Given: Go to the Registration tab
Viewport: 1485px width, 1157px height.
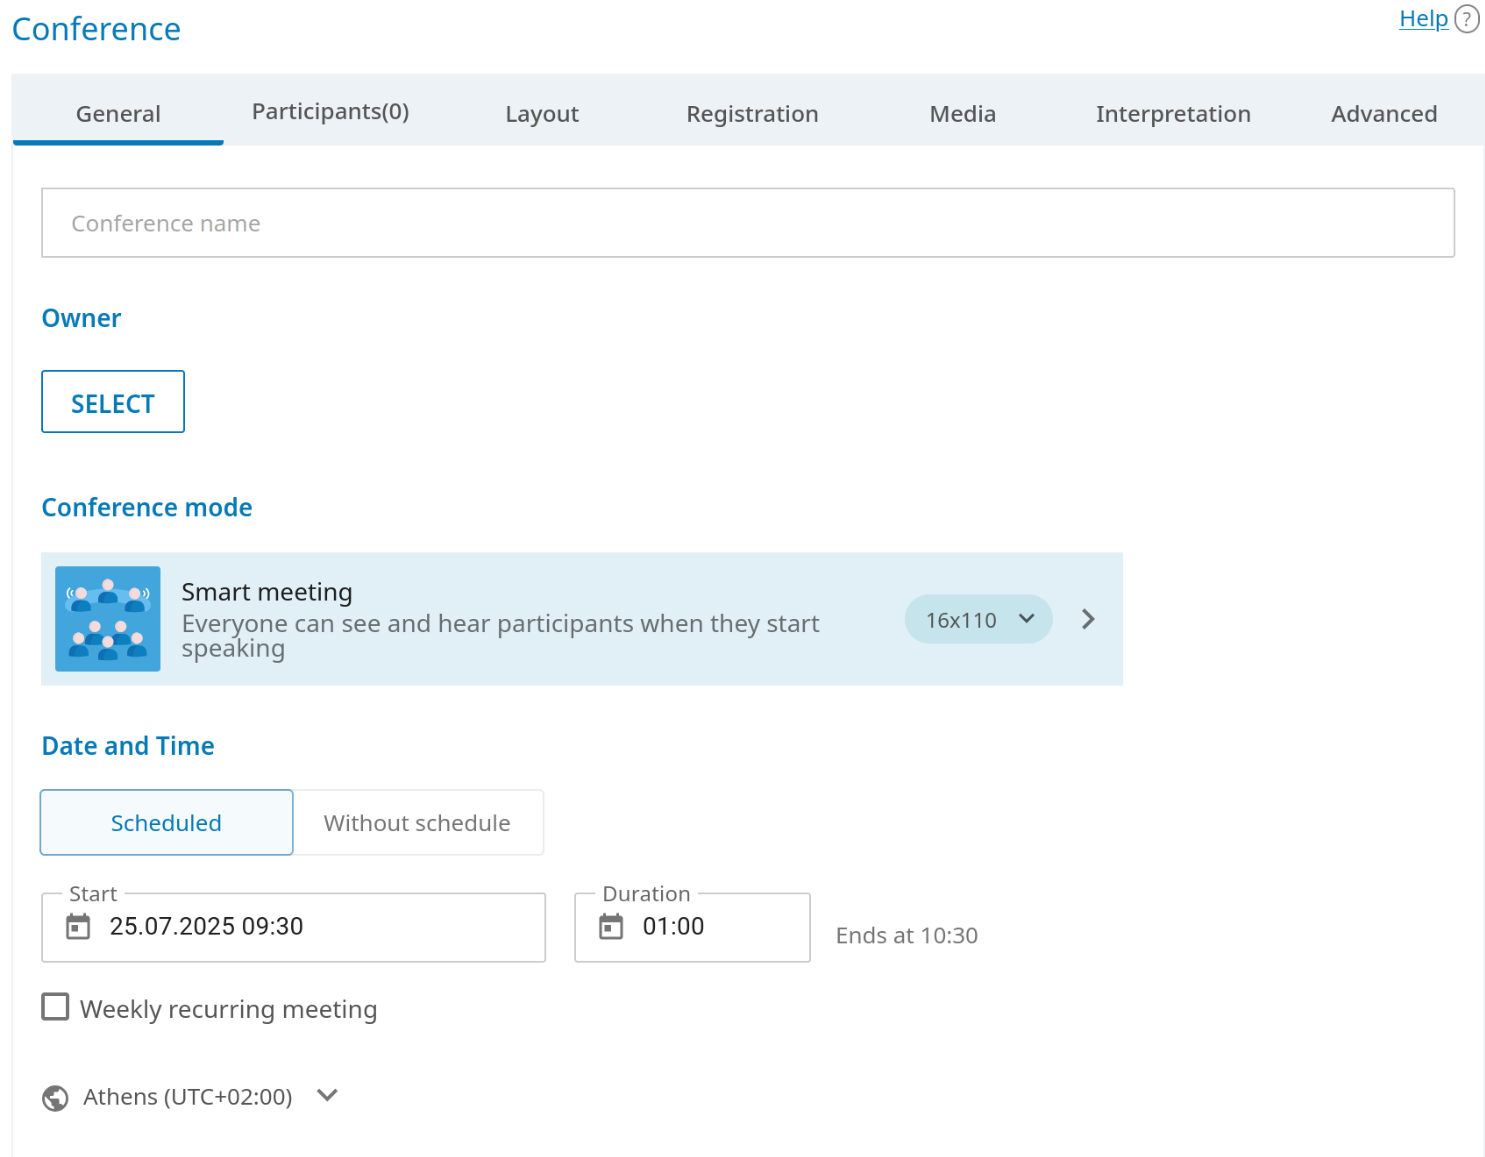Looking at the screenshot, I should click(x=752, y=114).
